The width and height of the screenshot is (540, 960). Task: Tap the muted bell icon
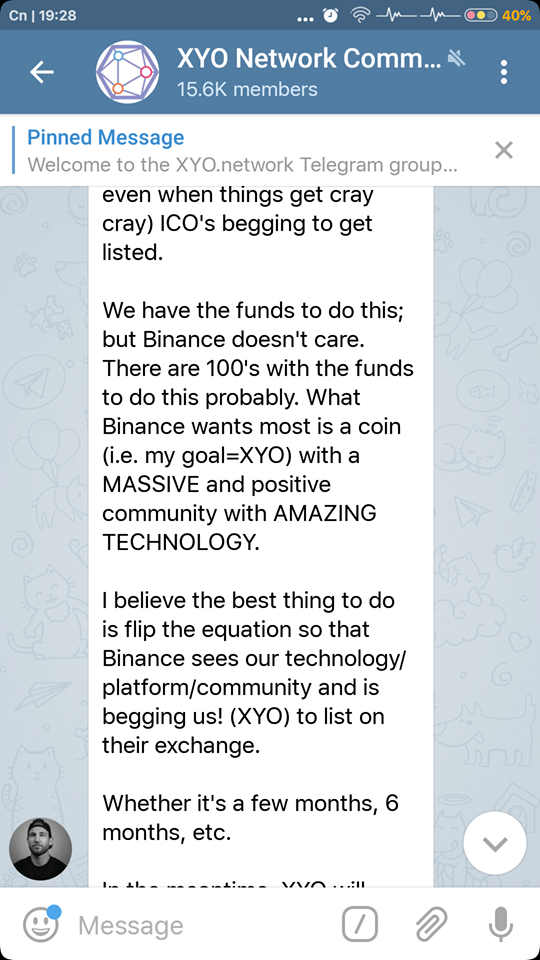(x=457, y=59)
